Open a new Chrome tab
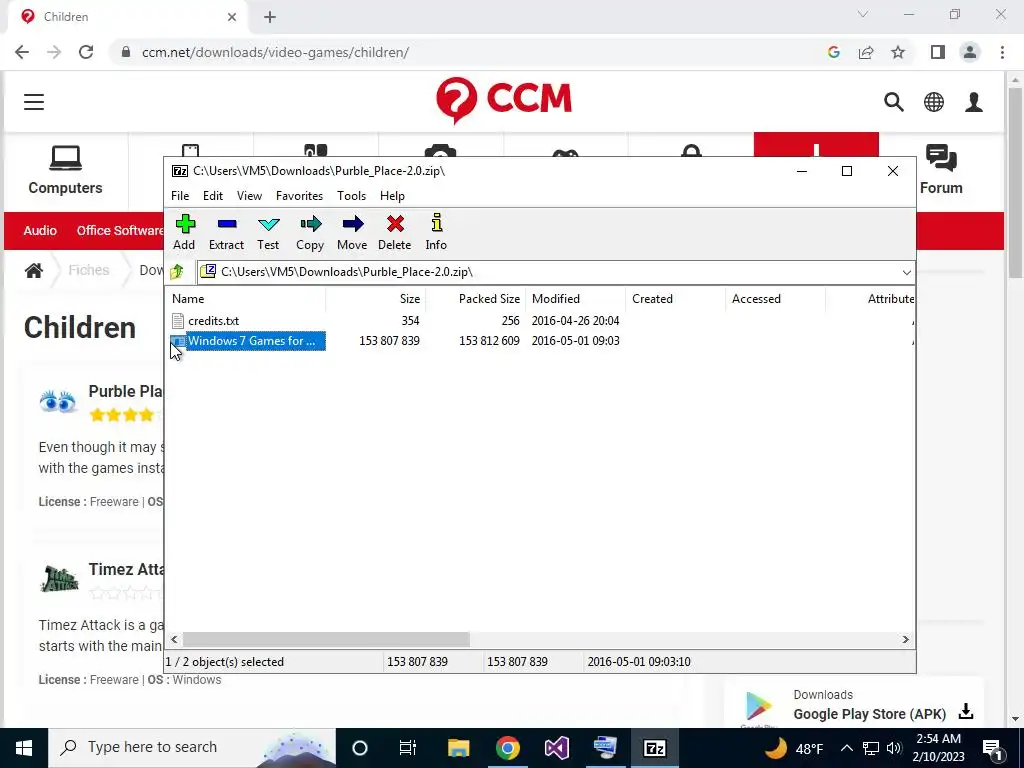Viewport: 1024px width, 768px height. (270, 17)
